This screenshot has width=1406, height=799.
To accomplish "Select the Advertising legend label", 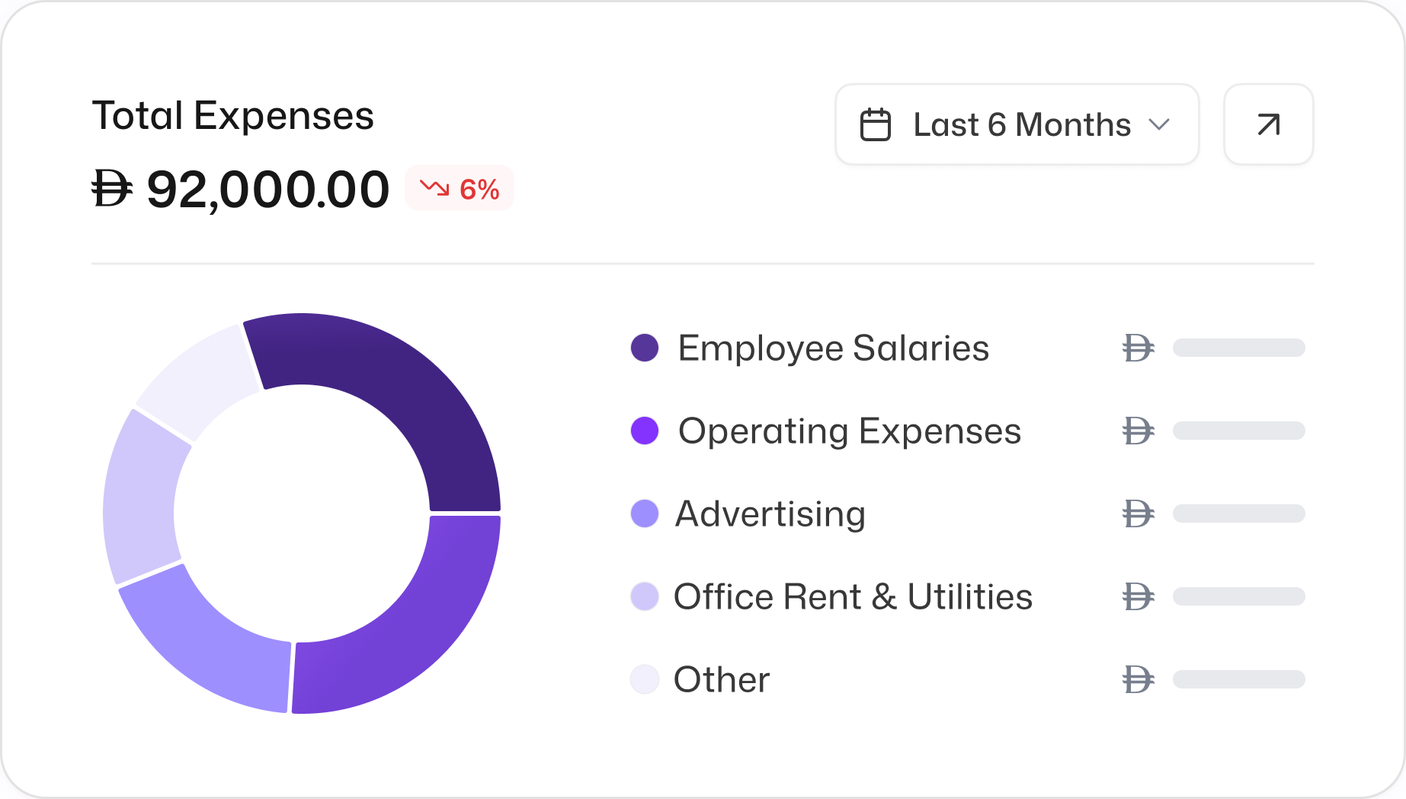I will pos(770,514).
